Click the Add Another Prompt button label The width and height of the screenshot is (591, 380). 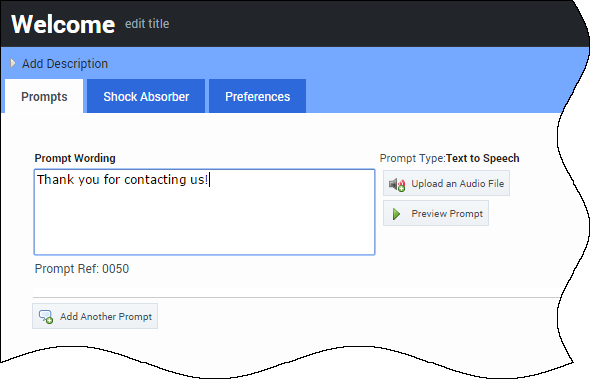pos(106,317)
